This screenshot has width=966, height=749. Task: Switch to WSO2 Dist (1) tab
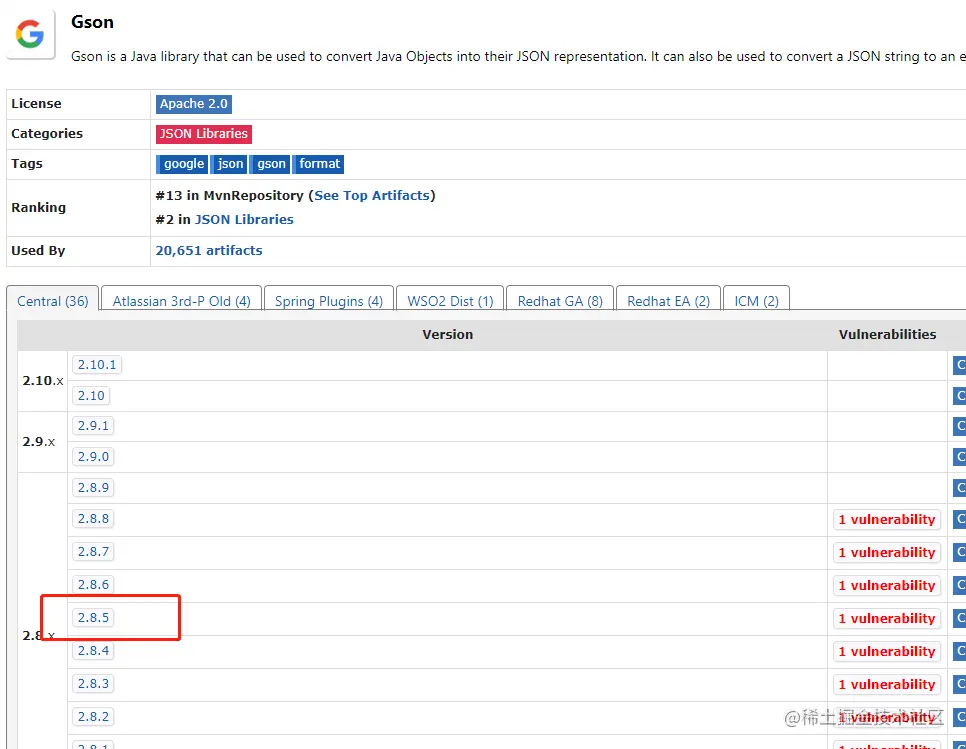tap(450, 301)
